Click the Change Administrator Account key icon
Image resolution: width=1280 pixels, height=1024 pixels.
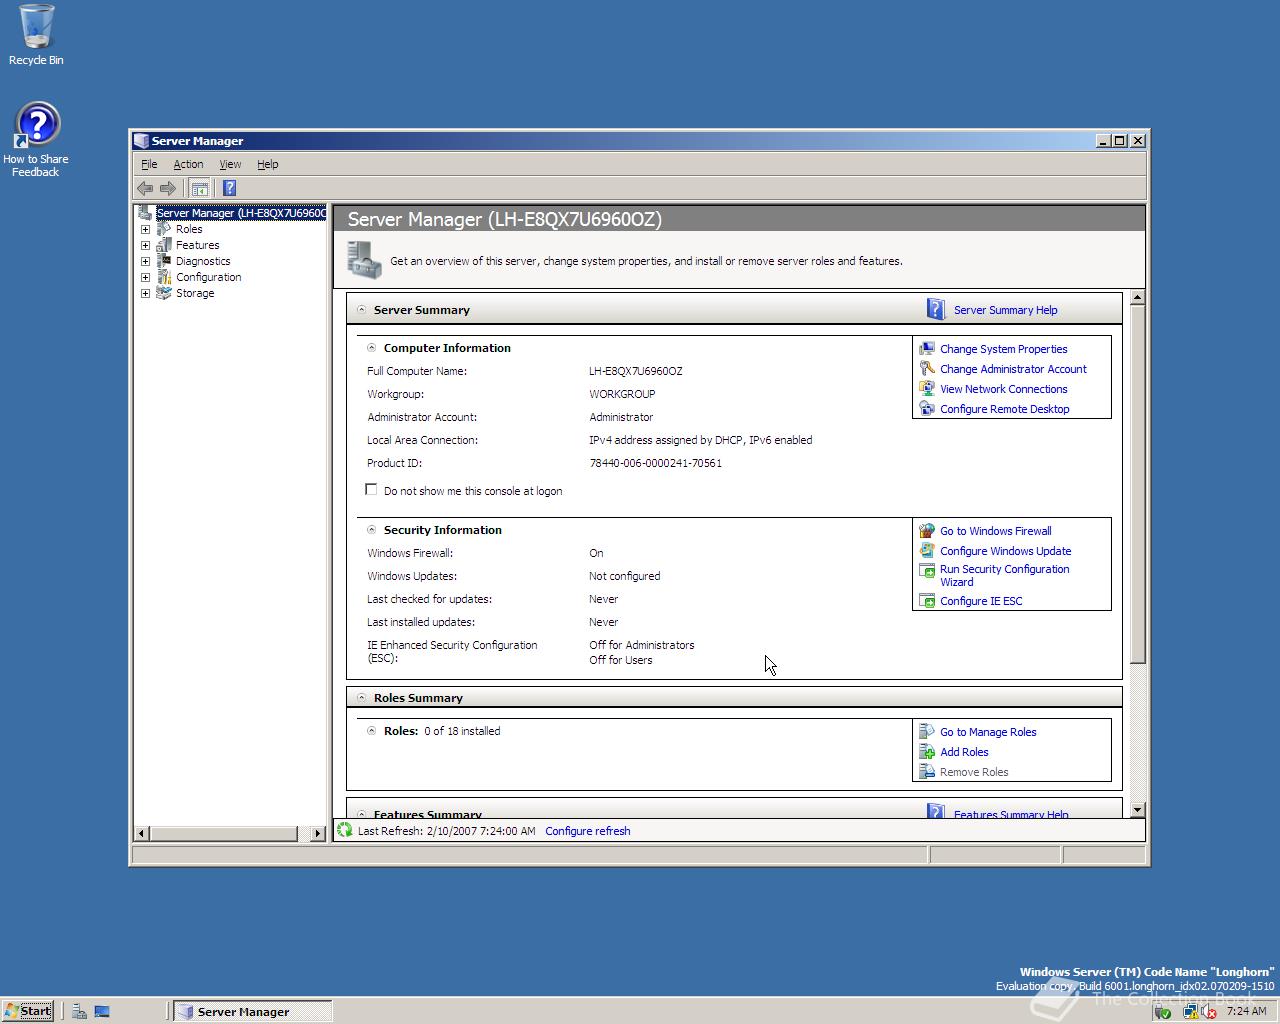pos(927,369)
